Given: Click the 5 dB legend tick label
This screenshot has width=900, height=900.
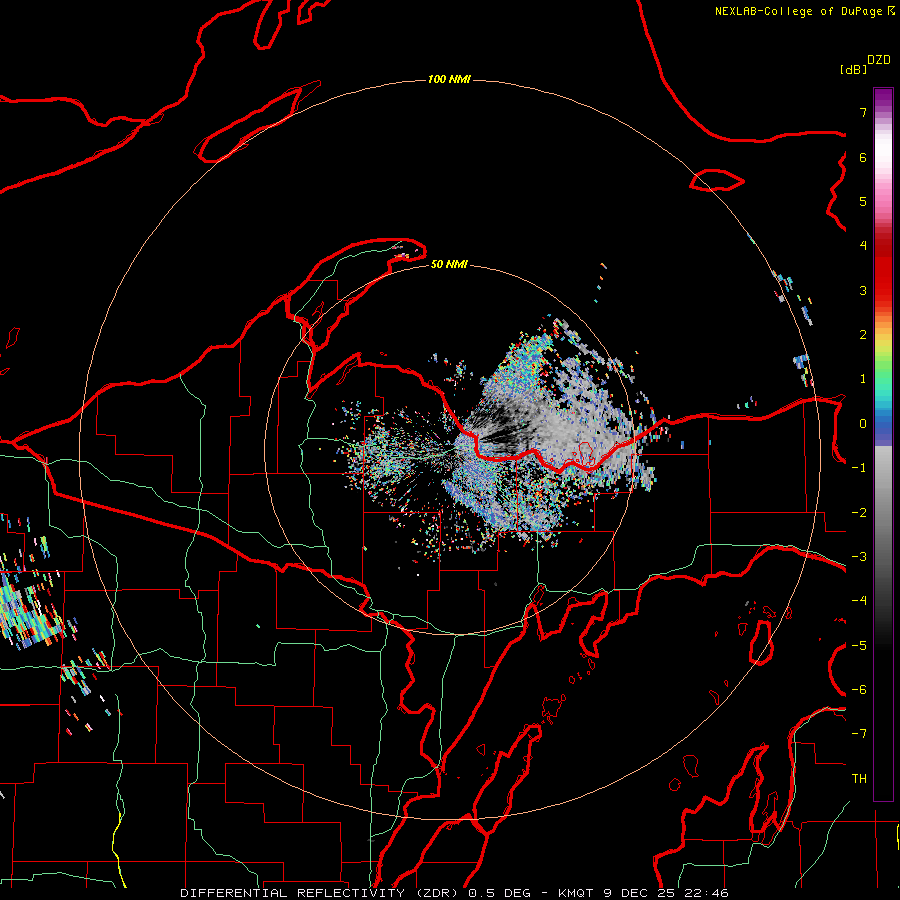Looking at the screenshot, I should pyautogui.click(x=863, y=201).
